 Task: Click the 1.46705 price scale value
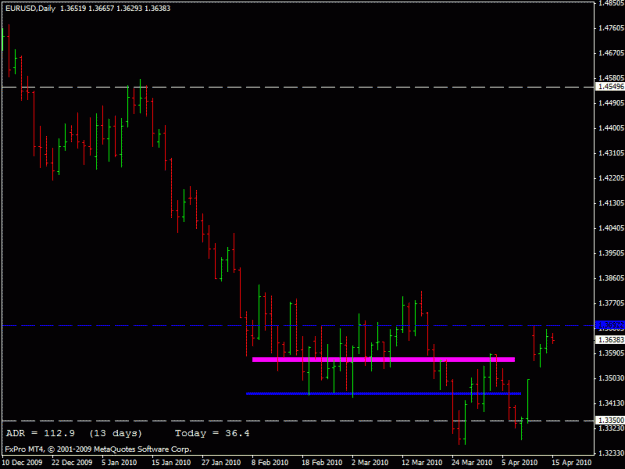pos(611,53)
